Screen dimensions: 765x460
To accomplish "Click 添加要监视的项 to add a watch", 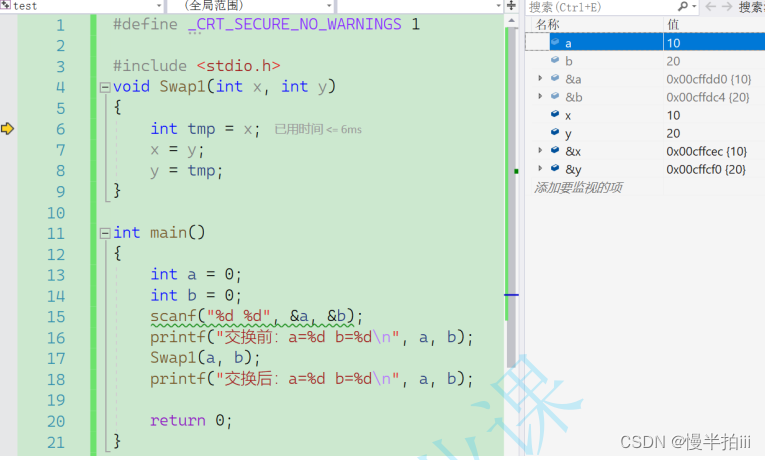I will (x=578, y=188).
